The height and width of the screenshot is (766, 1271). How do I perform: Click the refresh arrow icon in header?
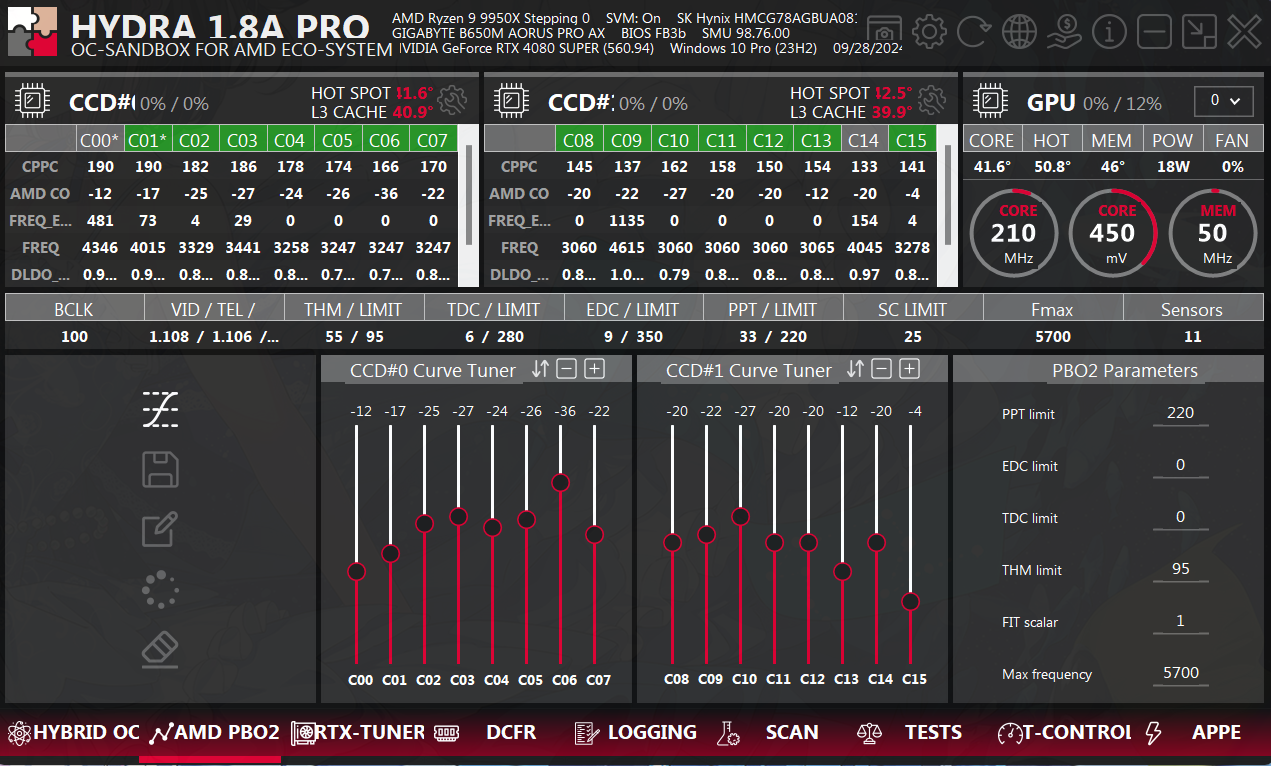coord(974,32)
